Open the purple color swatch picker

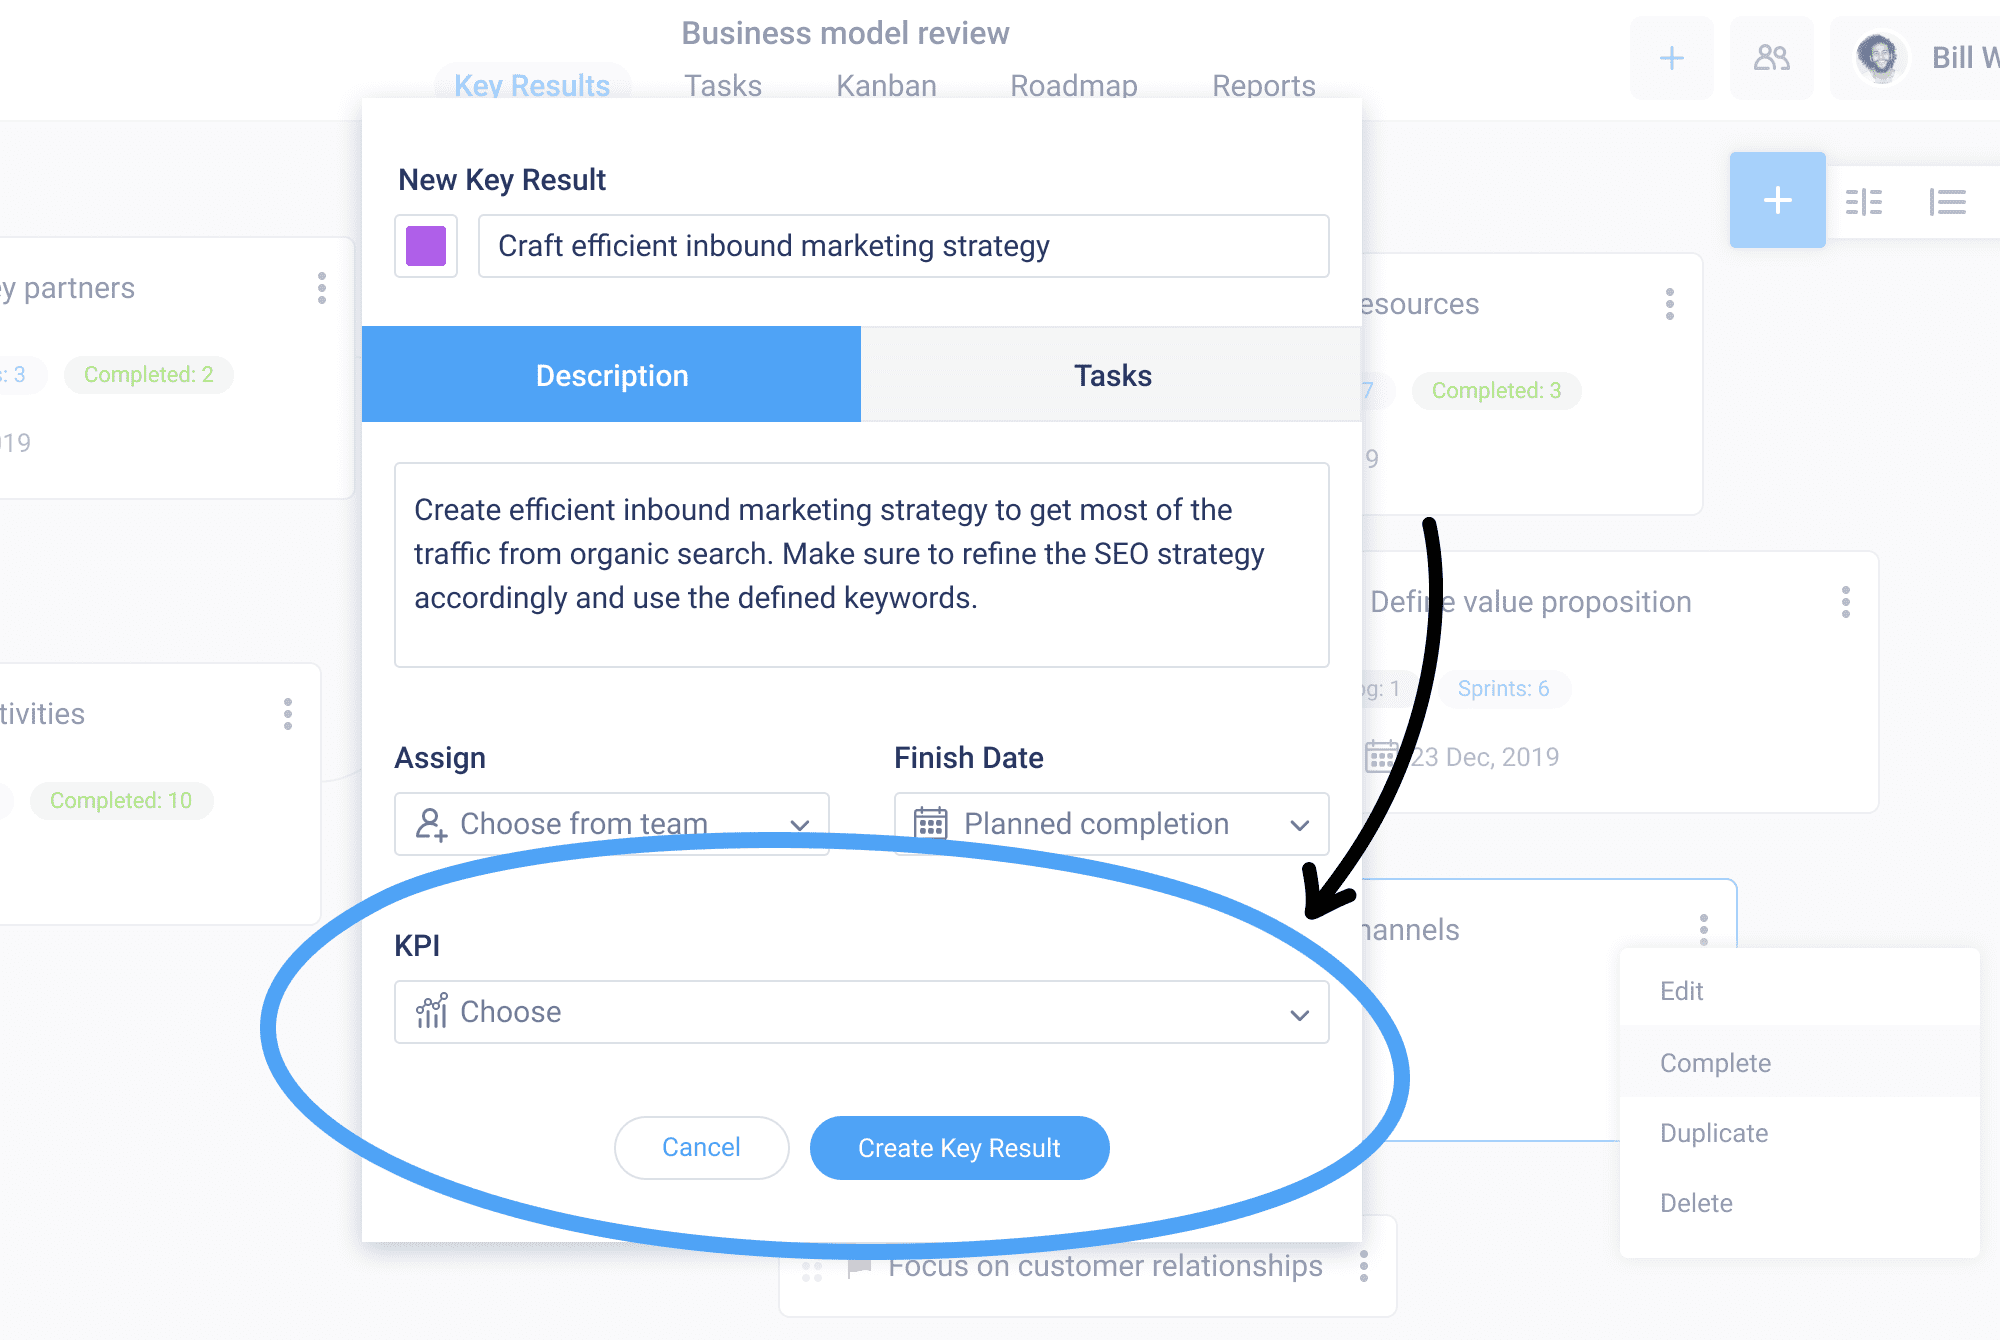pyautogui.click(x=425, y=246)
